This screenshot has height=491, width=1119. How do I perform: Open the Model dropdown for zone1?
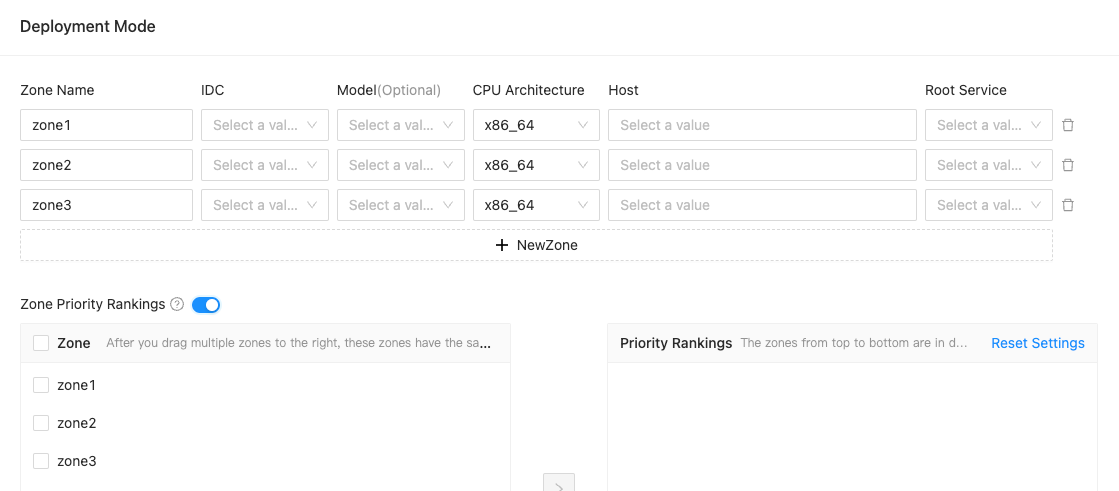coord(401,125)
